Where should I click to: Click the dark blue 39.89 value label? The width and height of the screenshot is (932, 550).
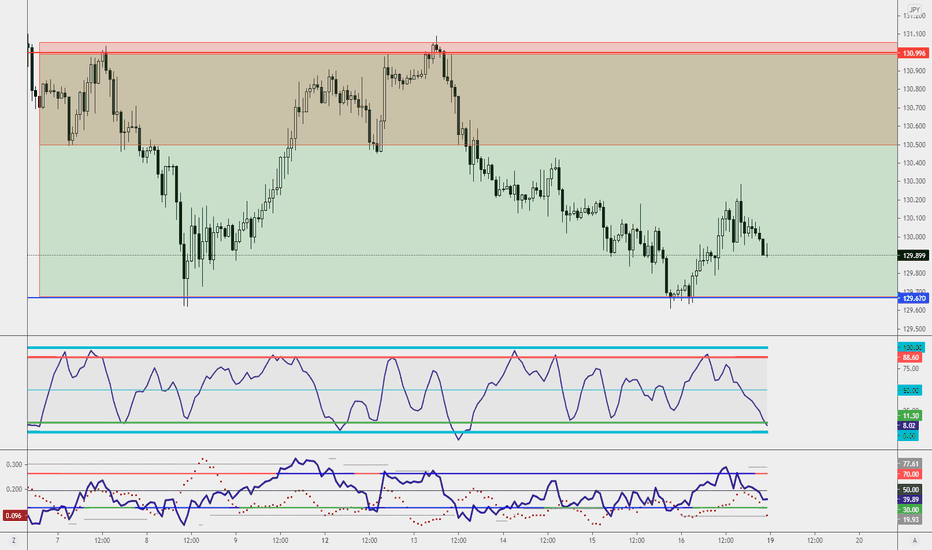(x=910, y=499)
